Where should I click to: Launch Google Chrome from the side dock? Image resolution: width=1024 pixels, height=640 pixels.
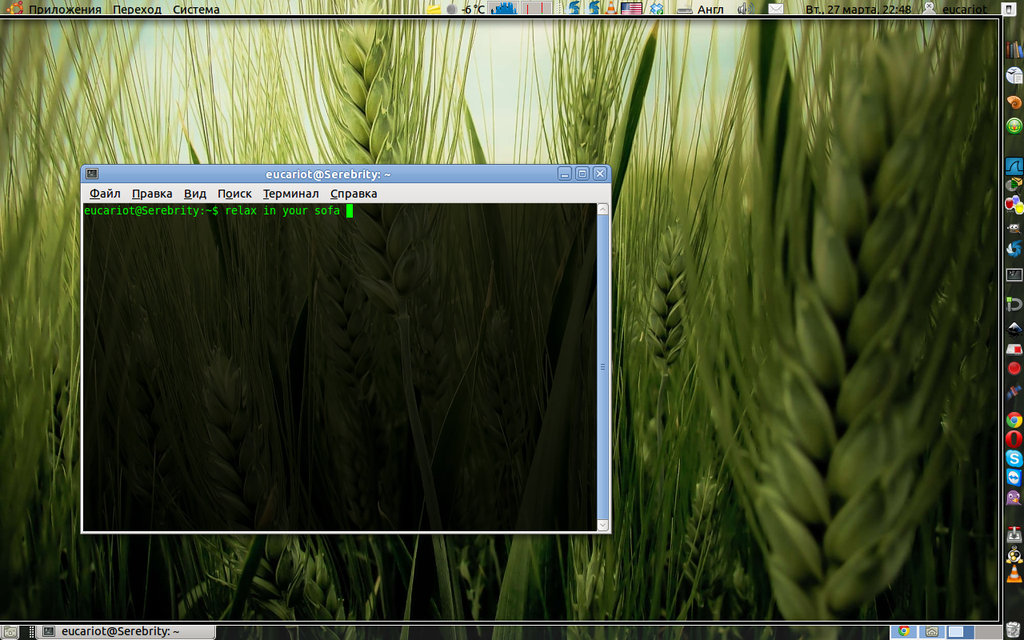(x=1013, y=420)
